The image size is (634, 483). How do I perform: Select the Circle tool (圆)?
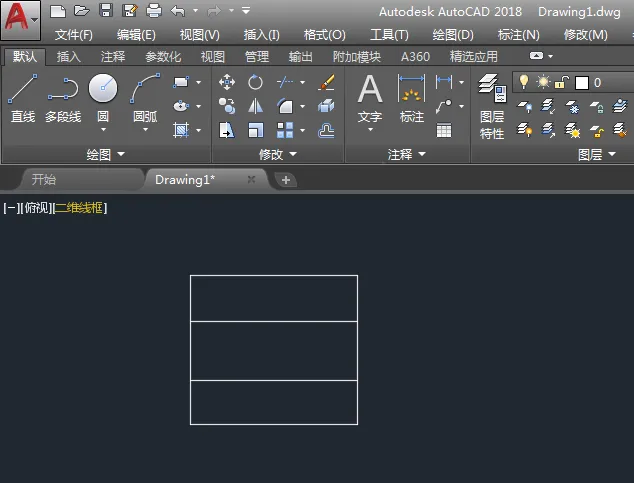[x=103, y=98]
